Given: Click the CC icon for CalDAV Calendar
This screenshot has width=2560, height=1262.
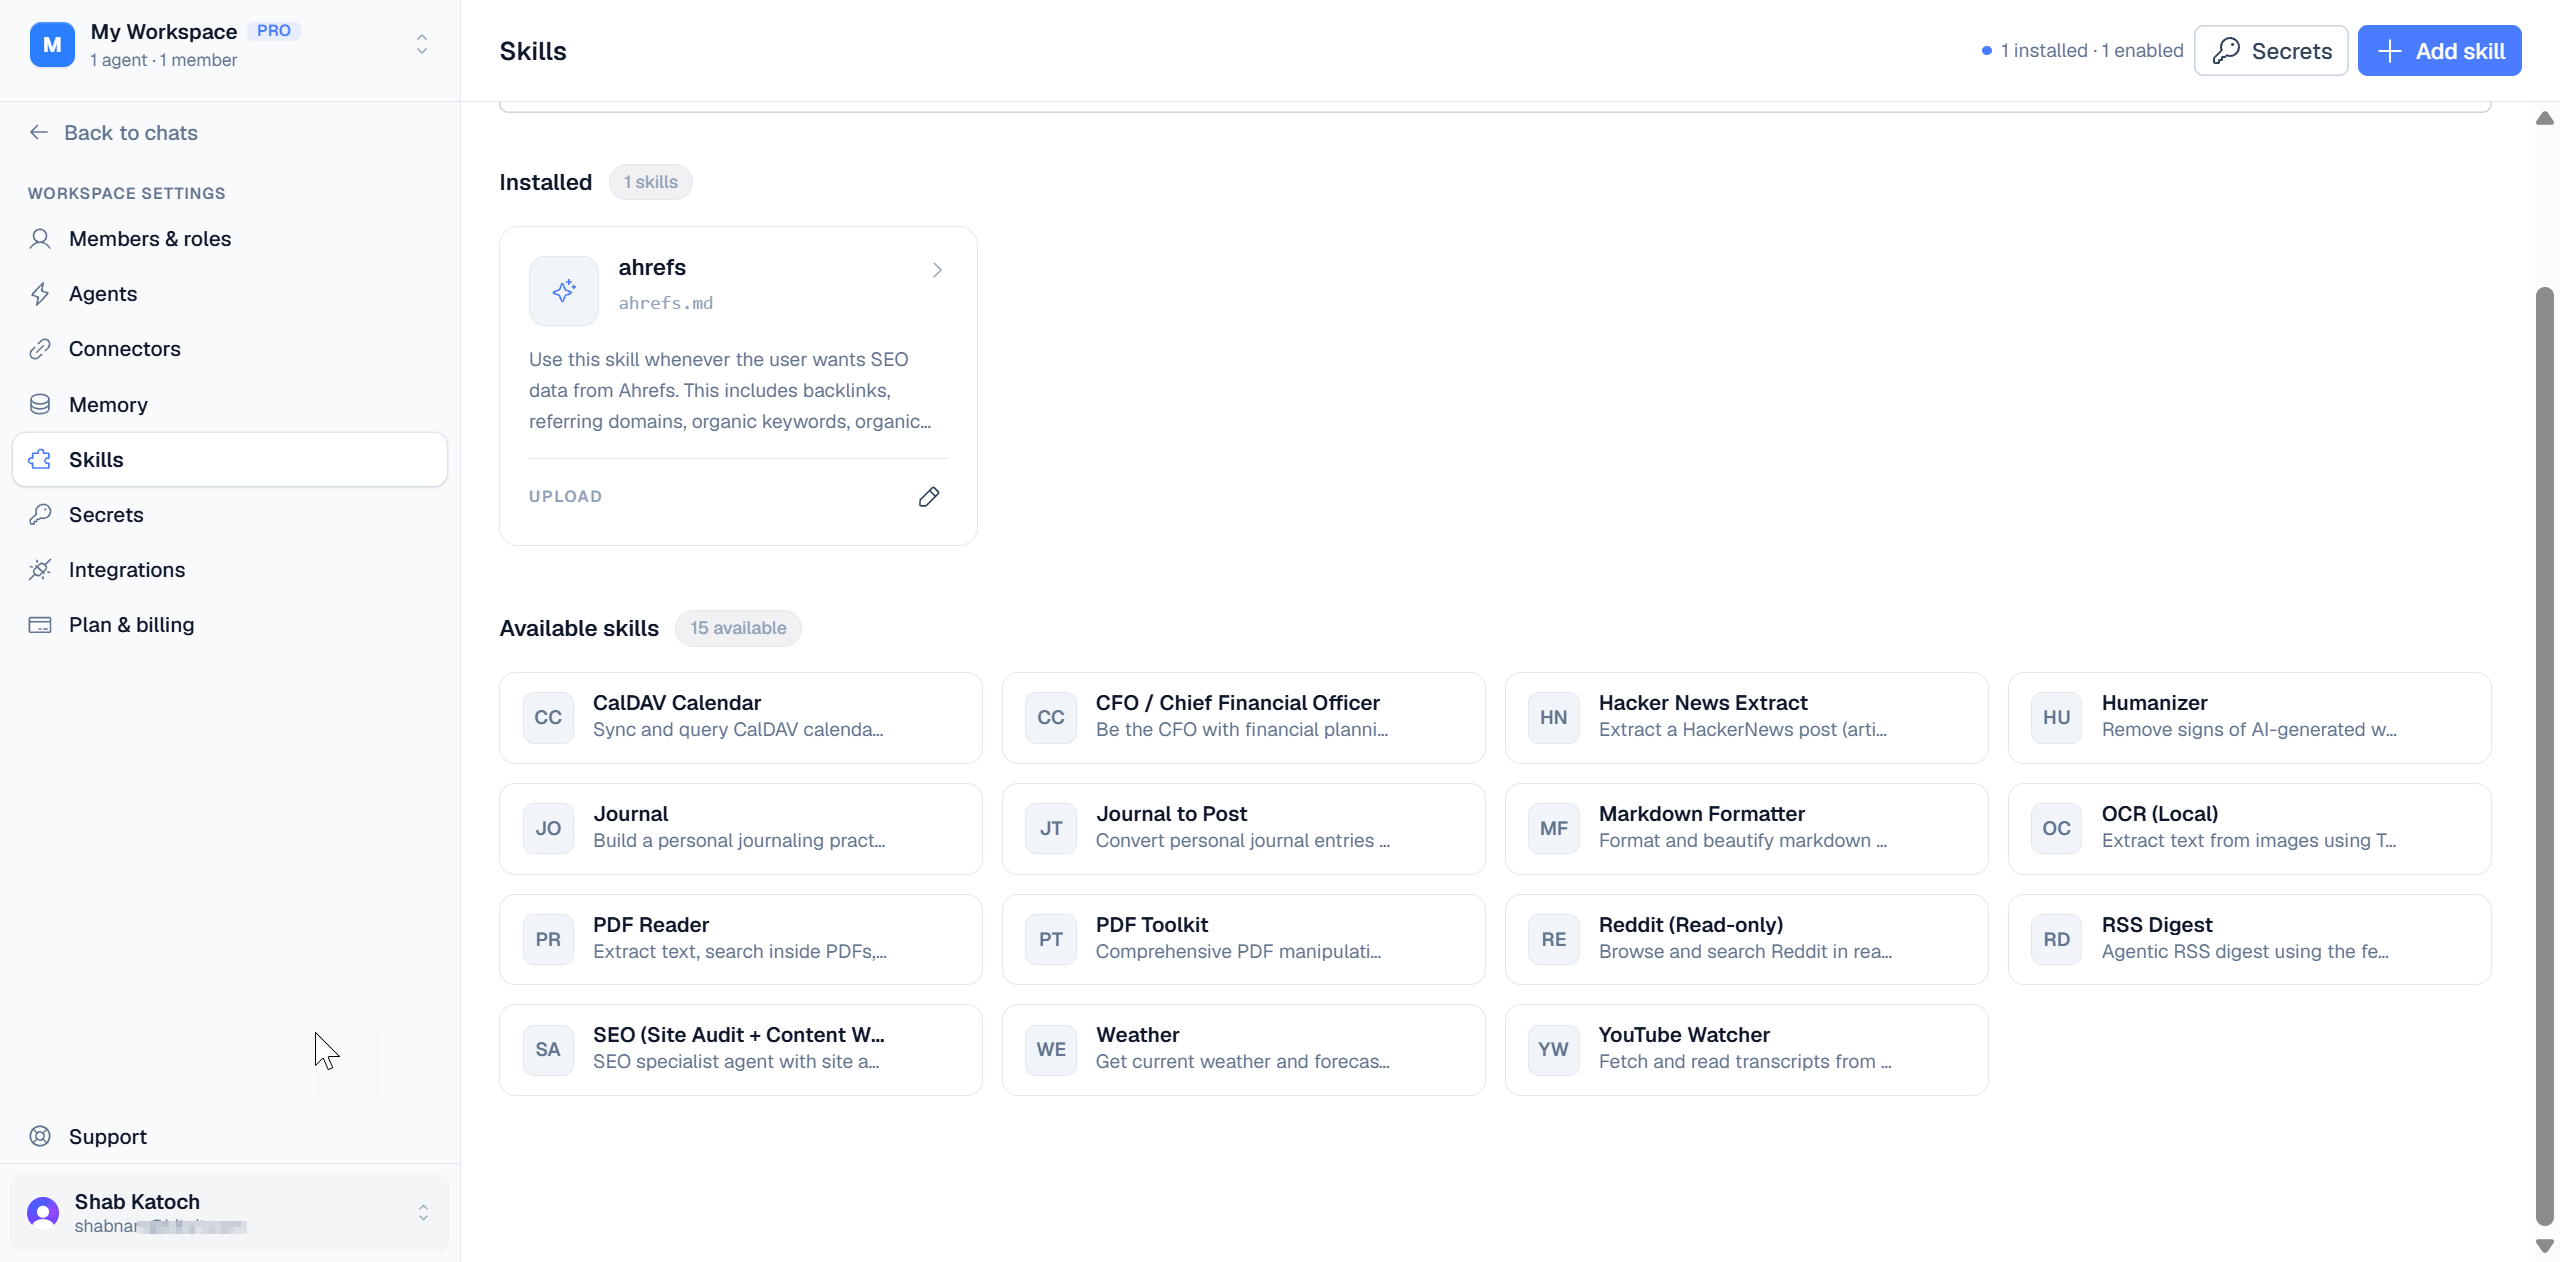Looking at the screenshot, I should pyautogui.click(x=548, y=718).
